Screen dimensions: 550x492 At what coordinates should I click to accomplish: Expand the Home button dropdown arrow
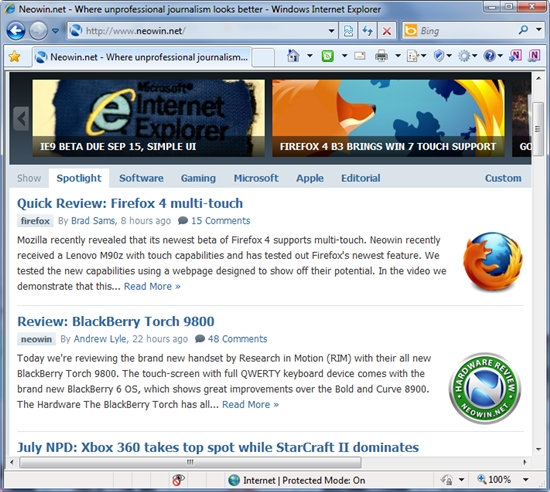310,56
